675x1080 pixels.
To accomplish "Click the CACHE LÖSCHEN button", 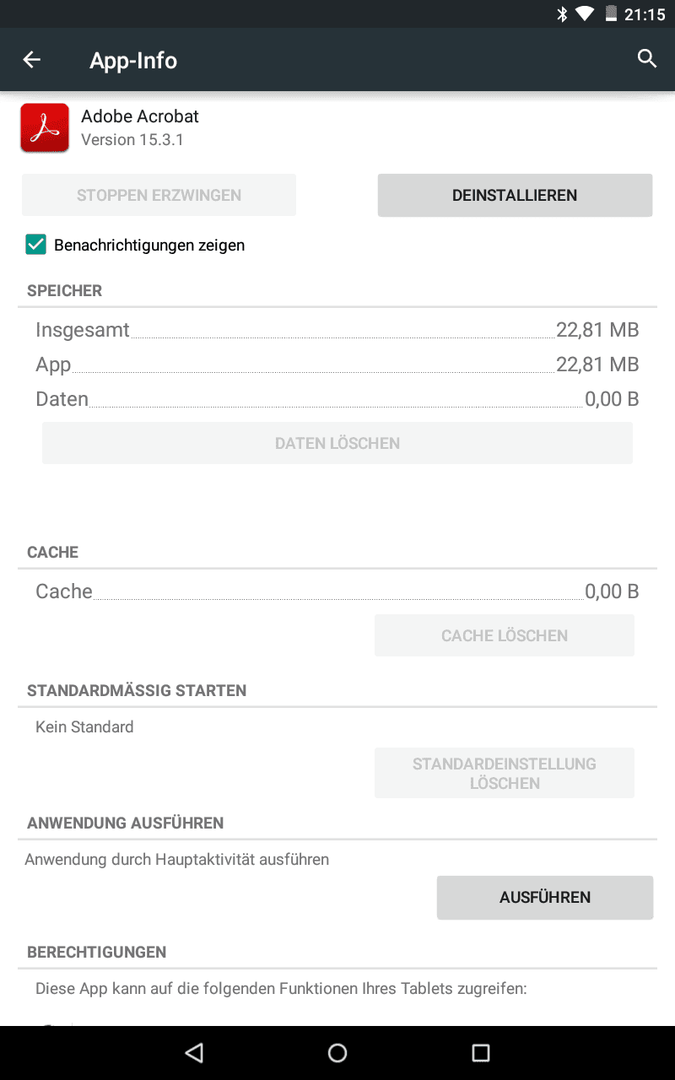I will [x=504, y=635].
